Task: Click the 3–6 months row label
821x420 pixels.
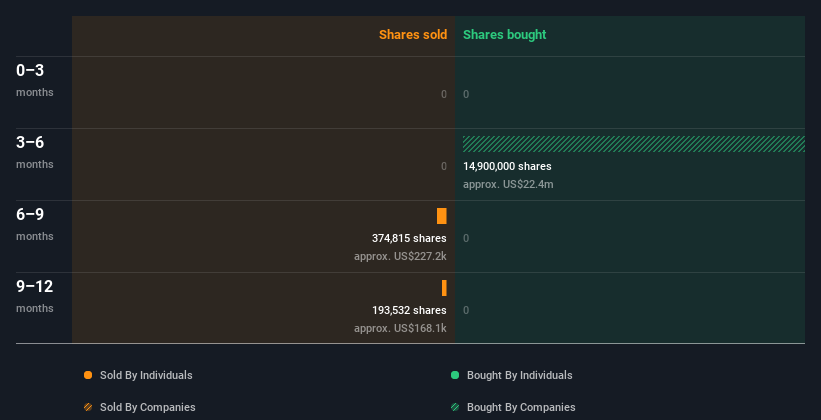Action: [x=35, y=152]
